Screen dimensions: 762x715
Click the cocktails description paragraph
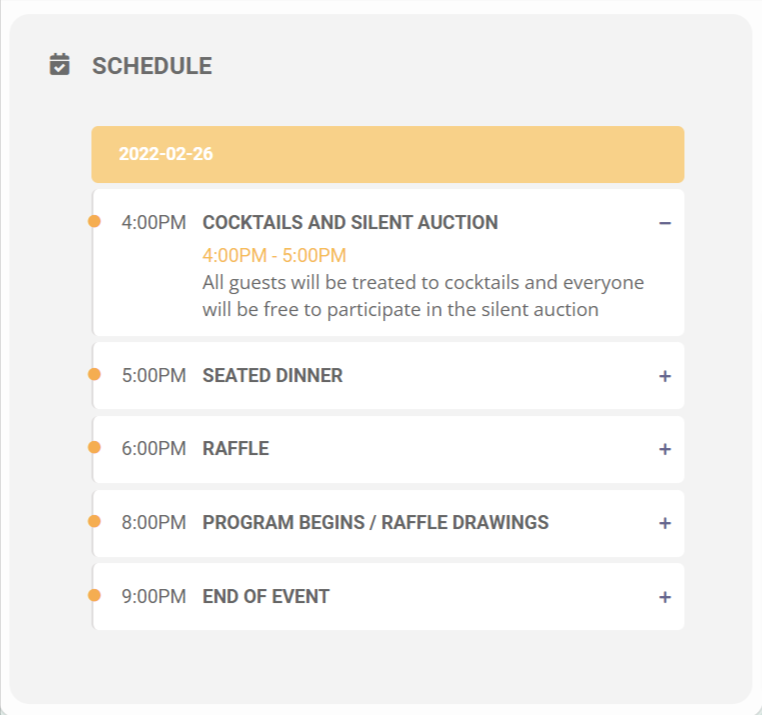click(x=423, y=296)
